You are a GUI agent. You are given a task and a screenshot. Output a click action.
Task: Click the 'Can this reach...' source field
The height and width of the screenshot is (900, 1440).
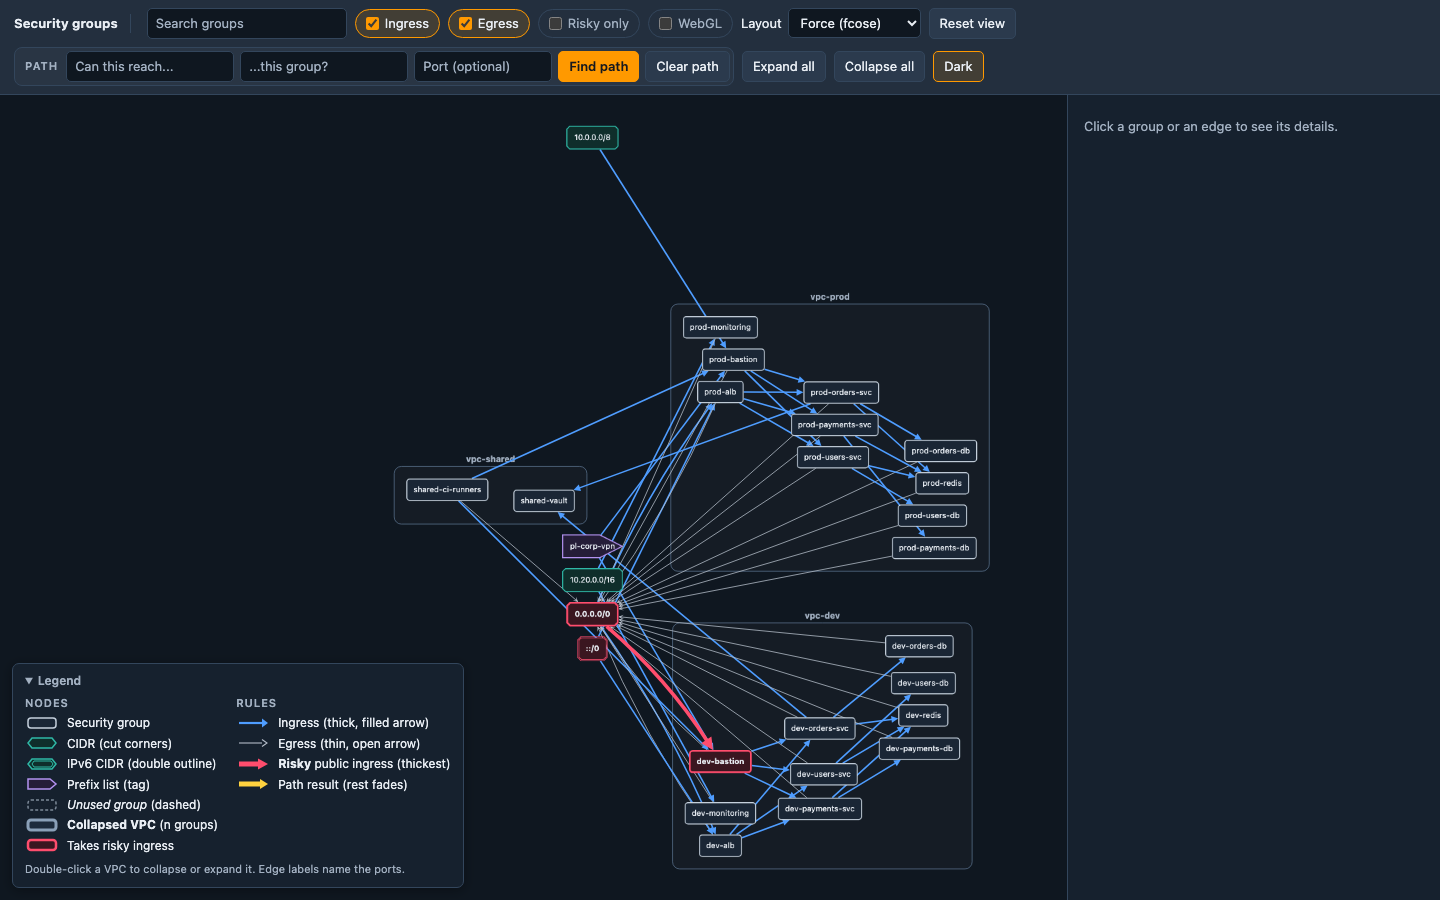[150, 67]
